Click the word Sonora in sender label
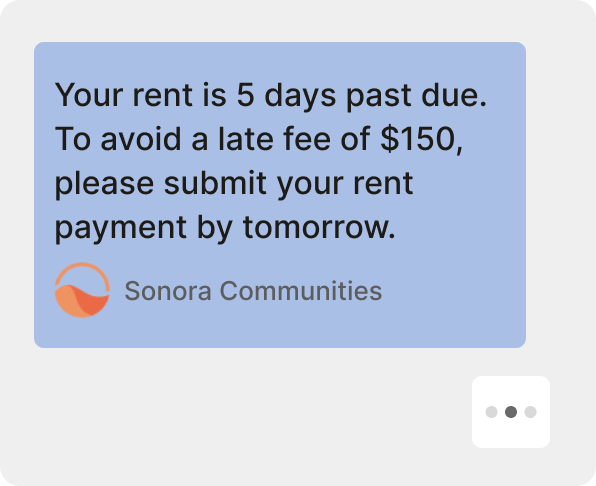 pos(168,291)
